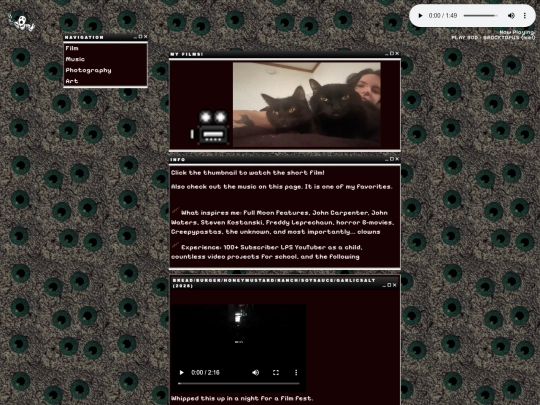Click the skull logo in the corner
540x405 pixels.
21,22
